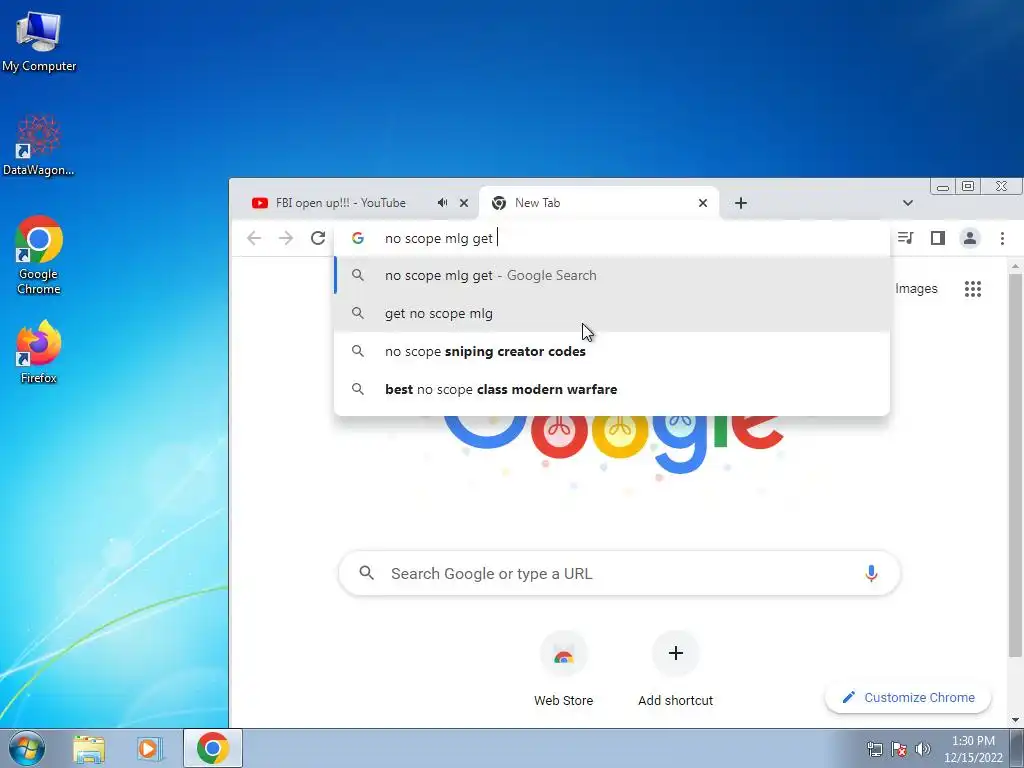Viewport: 1024px width, 768px height.
Task: Expand the tab search chevron
Action: [908, 203]
